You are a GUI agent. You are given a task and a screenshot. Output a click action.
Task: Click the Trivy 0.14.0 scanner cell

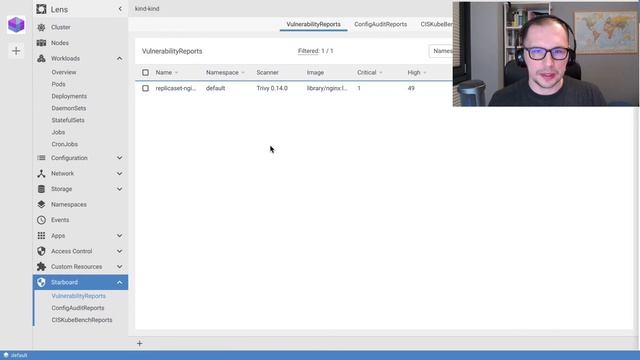pyautogui.click(x=272, y=88)
